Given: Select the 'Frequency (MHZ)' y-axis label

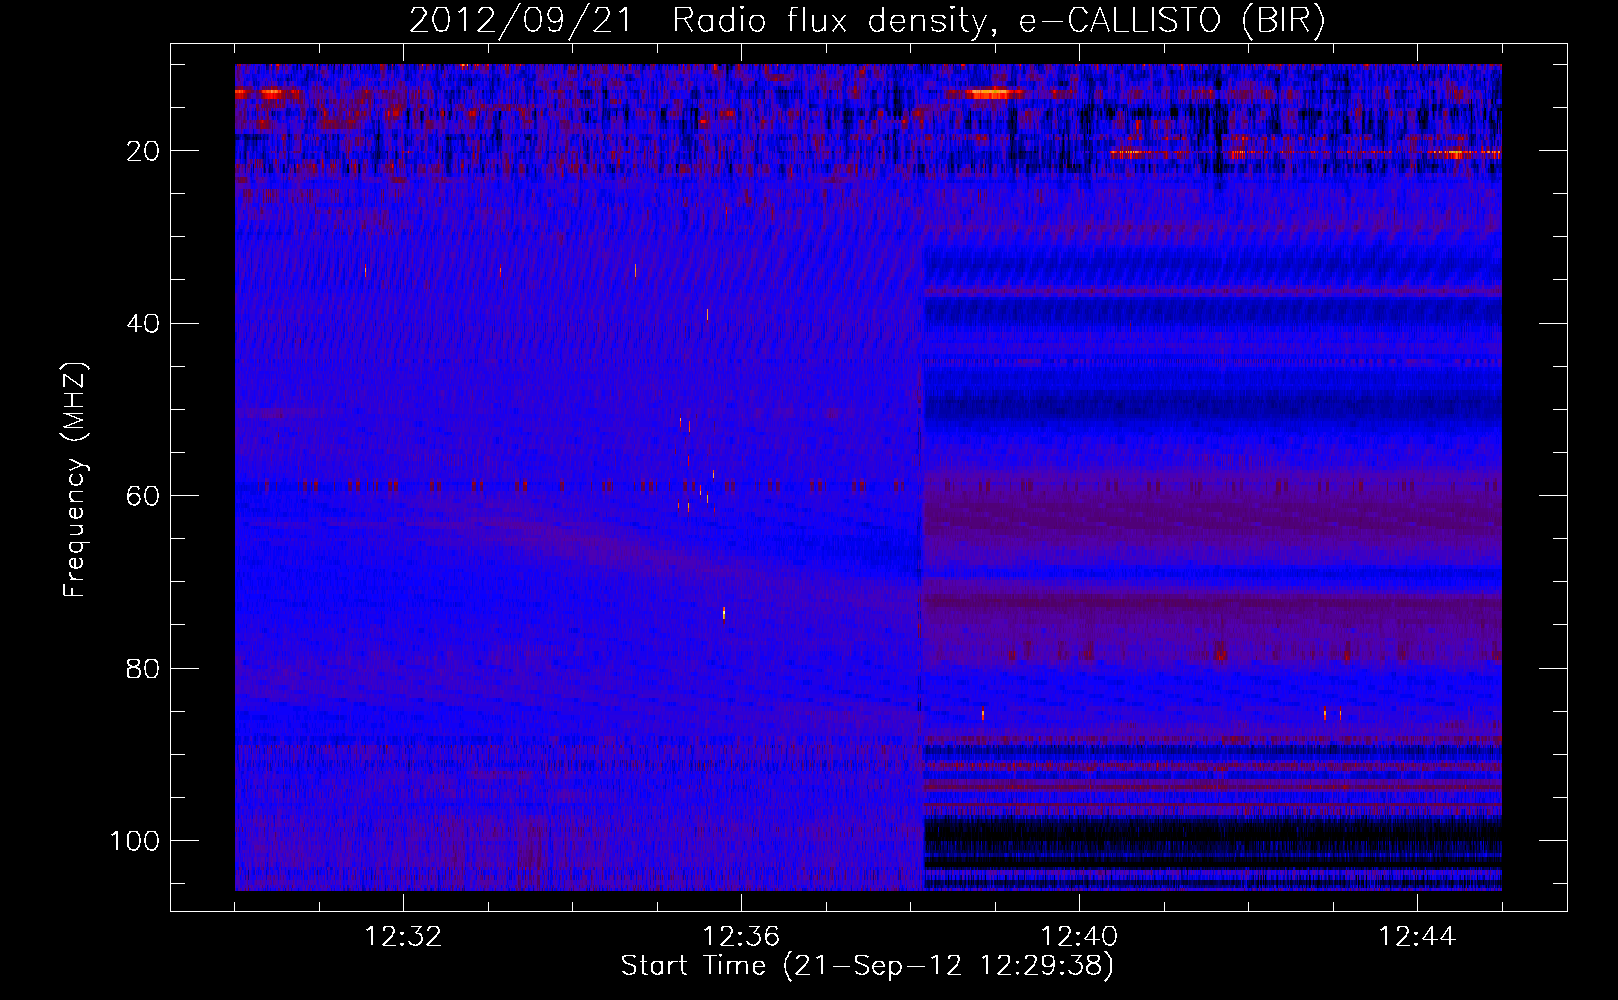Looking at the screenshot, I should click(x=75, y=480).
